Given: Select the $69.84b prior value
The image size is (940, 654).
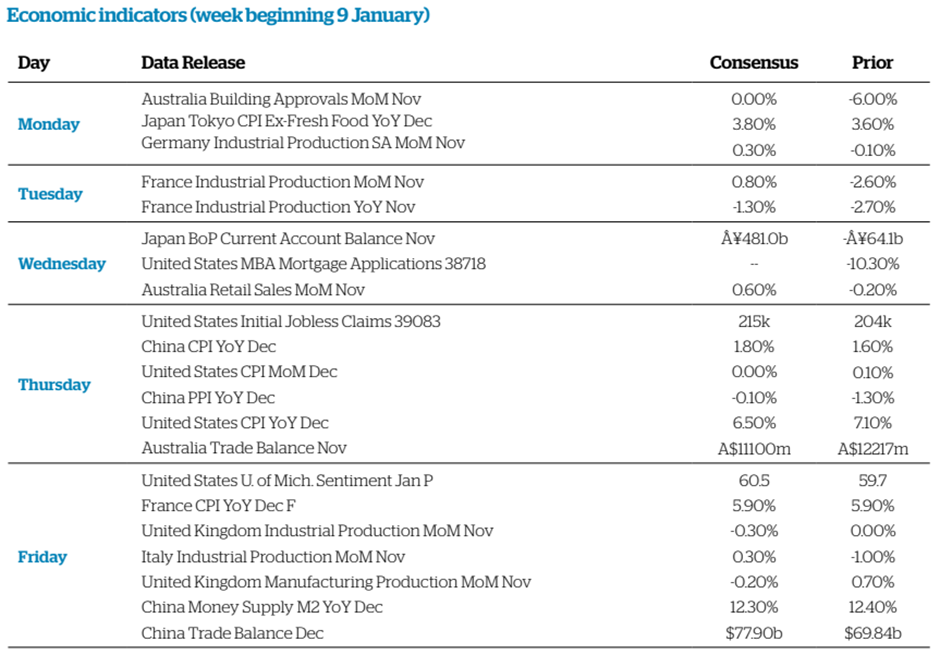Looking at the screenshot, I should [x=873, y=633].
